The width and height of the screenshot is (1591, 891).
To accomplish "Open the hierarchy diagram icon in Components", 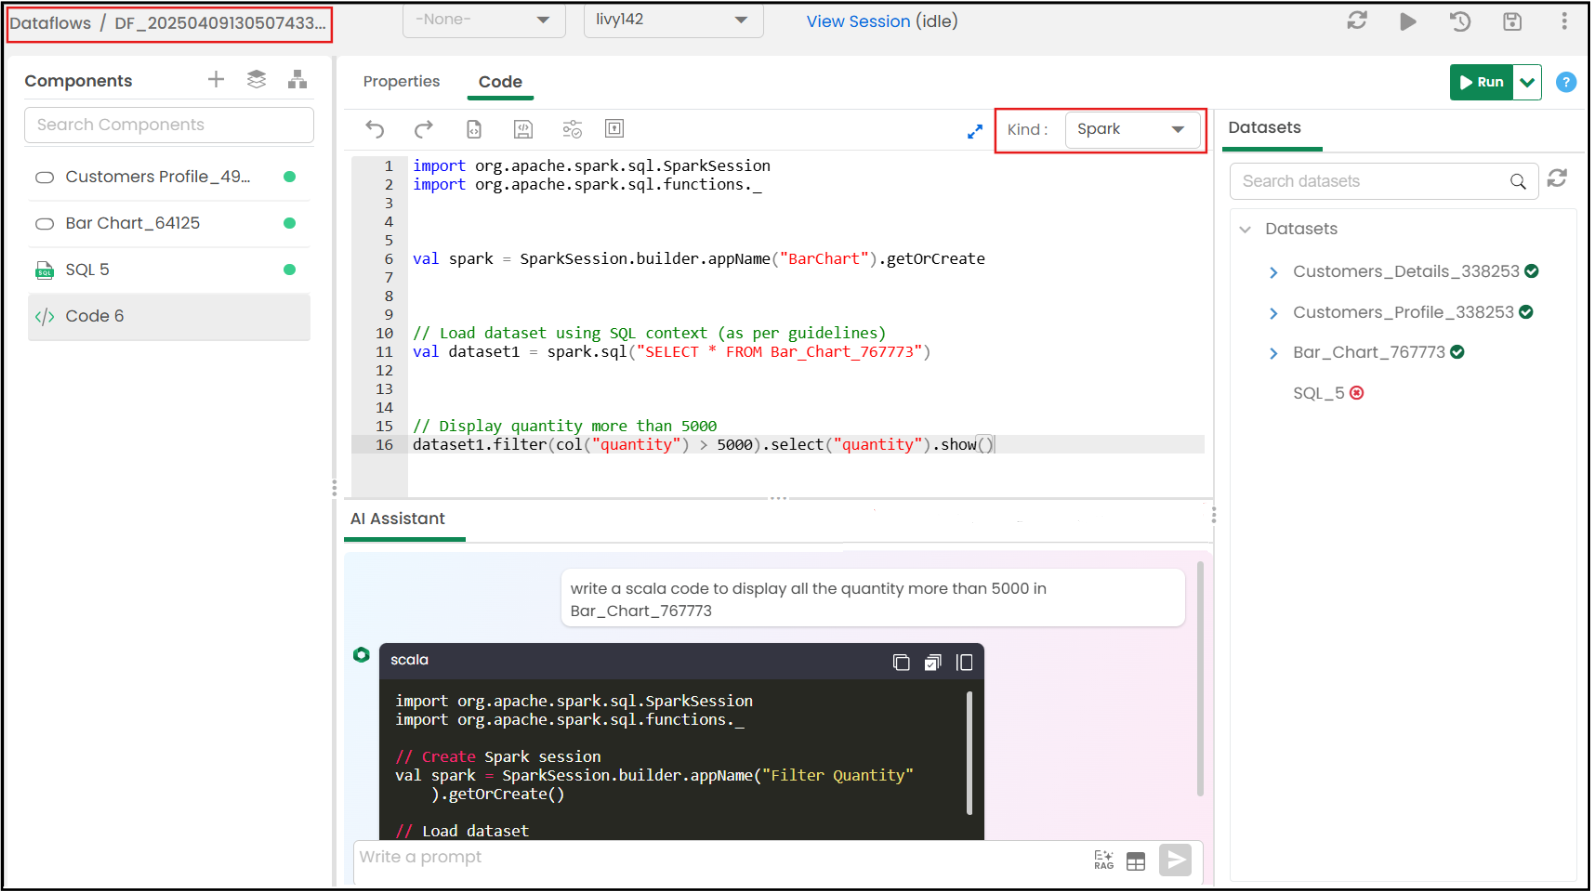I will 297,80.
